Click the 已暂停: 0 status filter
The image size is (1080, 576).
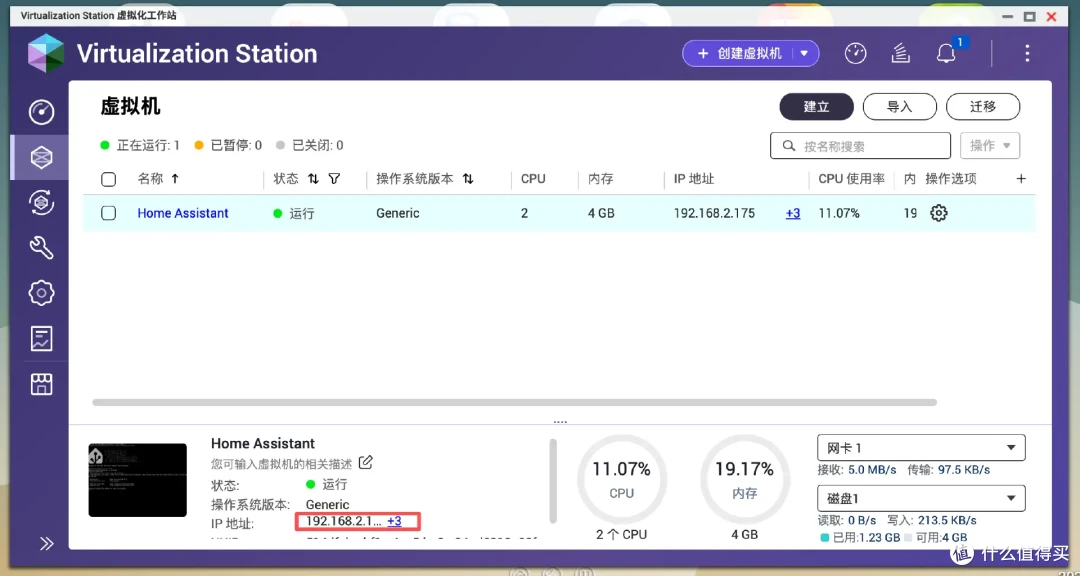228,145
